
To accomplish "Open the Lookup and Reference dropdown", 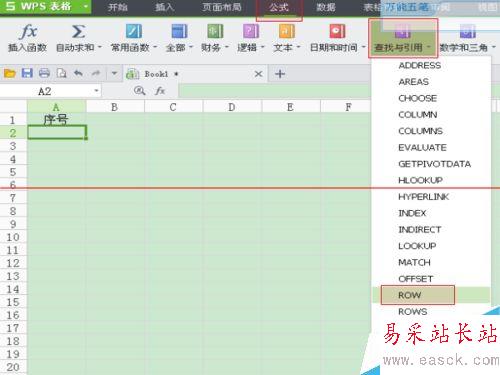I will click(x=403, y=38).
